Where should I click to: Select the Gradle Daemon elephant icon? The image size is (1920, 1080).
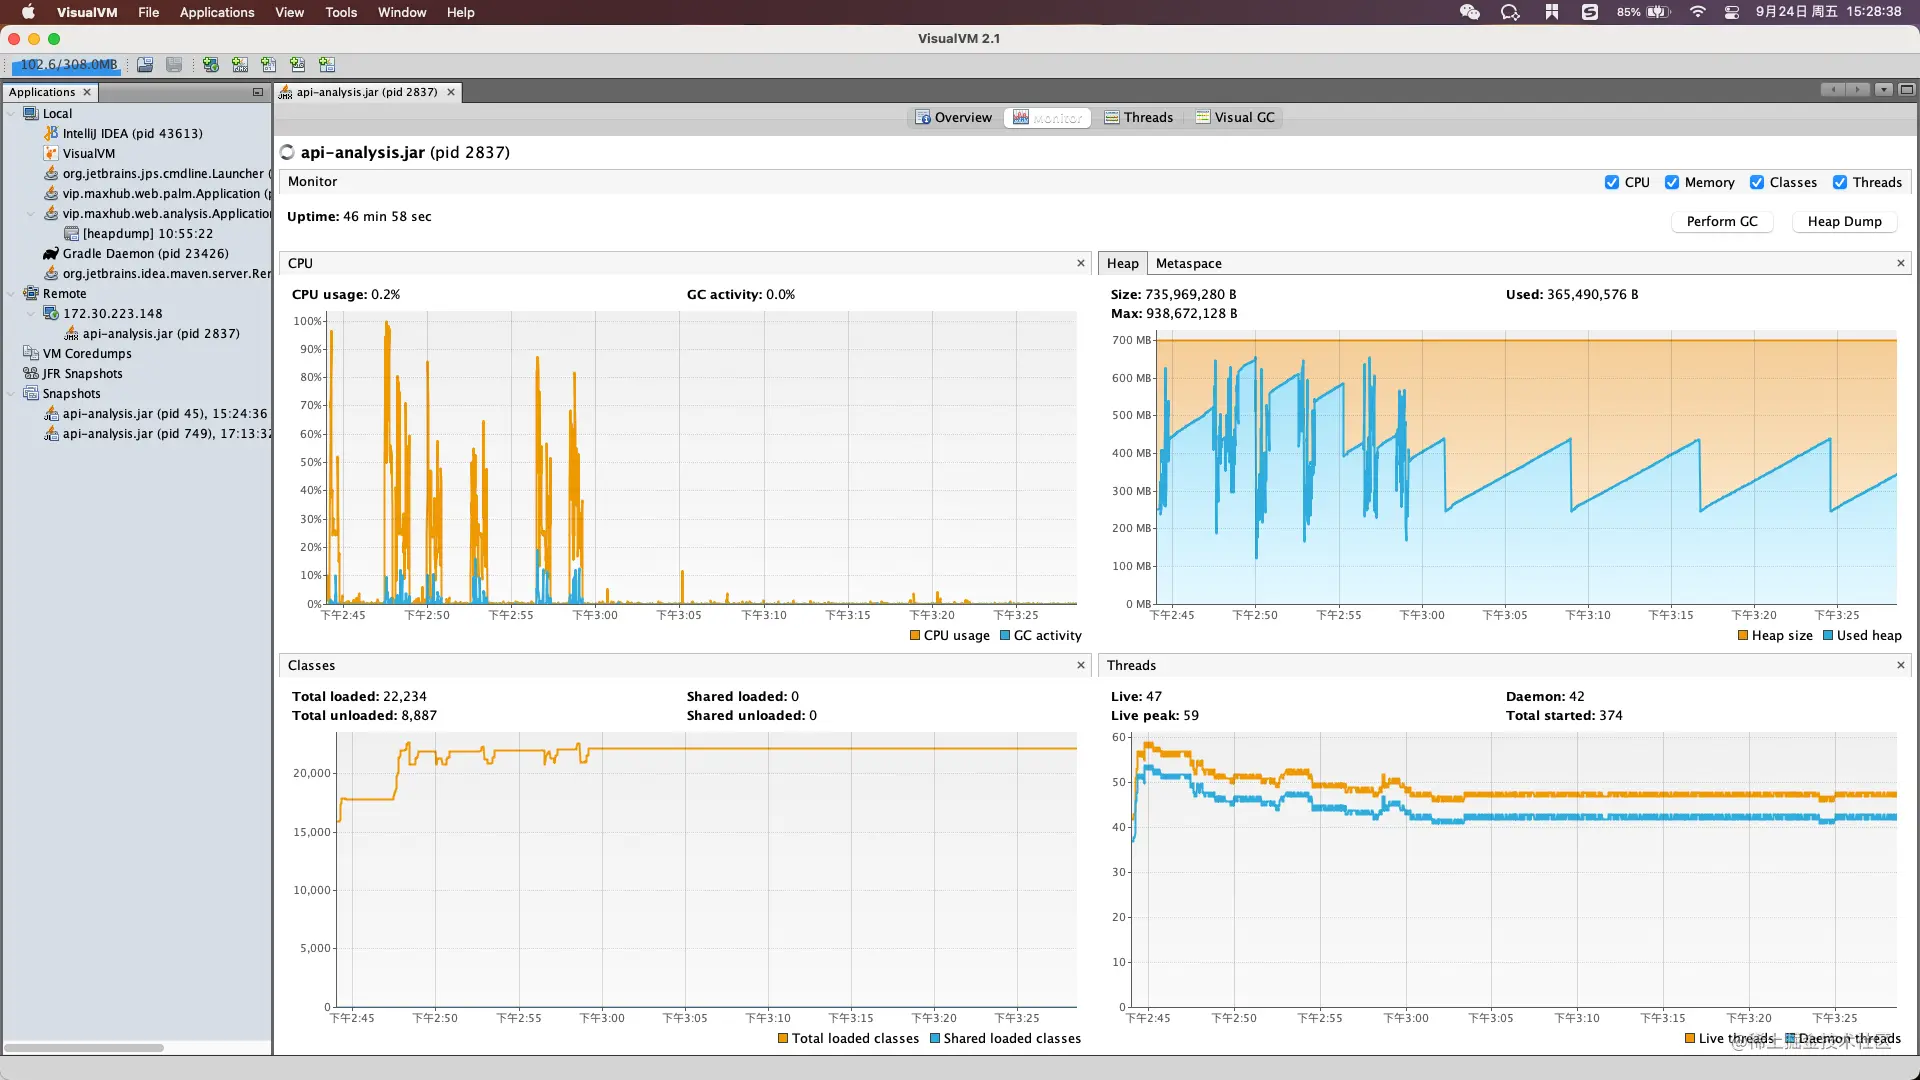[51, 253]
